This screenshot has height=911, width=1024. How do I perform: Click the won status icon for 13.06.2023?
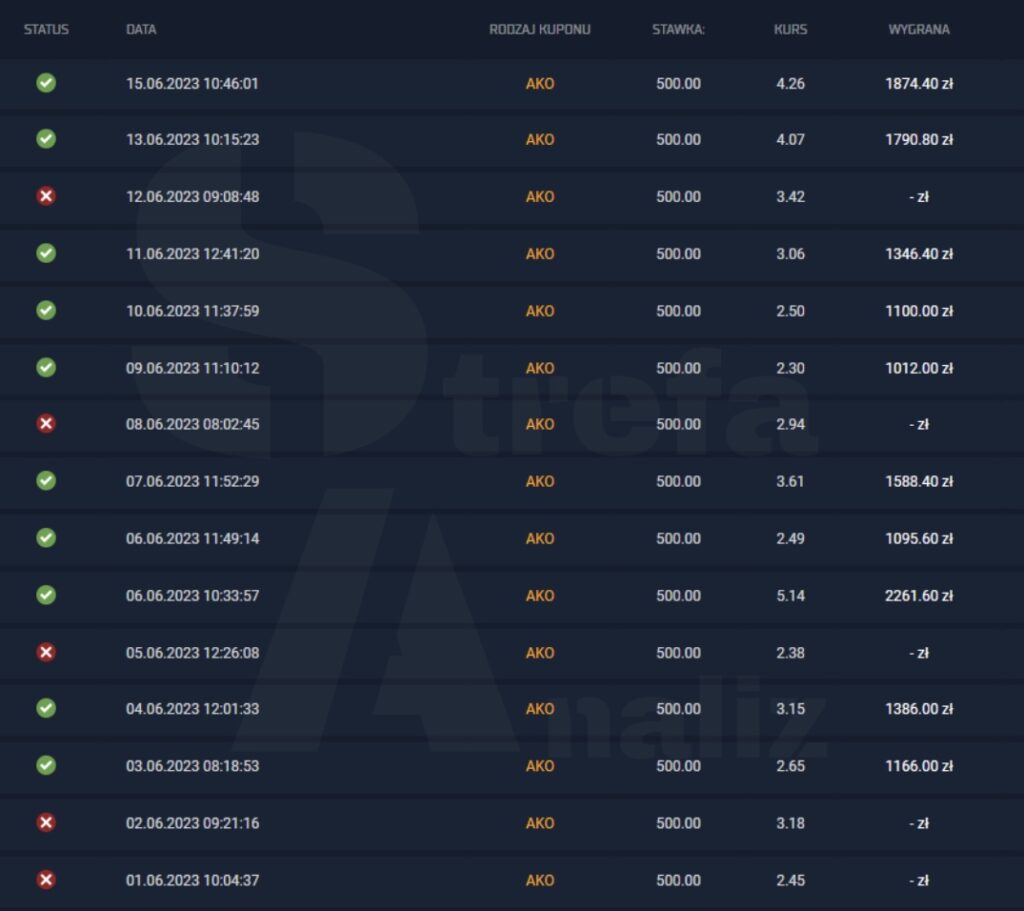[46, 139]
